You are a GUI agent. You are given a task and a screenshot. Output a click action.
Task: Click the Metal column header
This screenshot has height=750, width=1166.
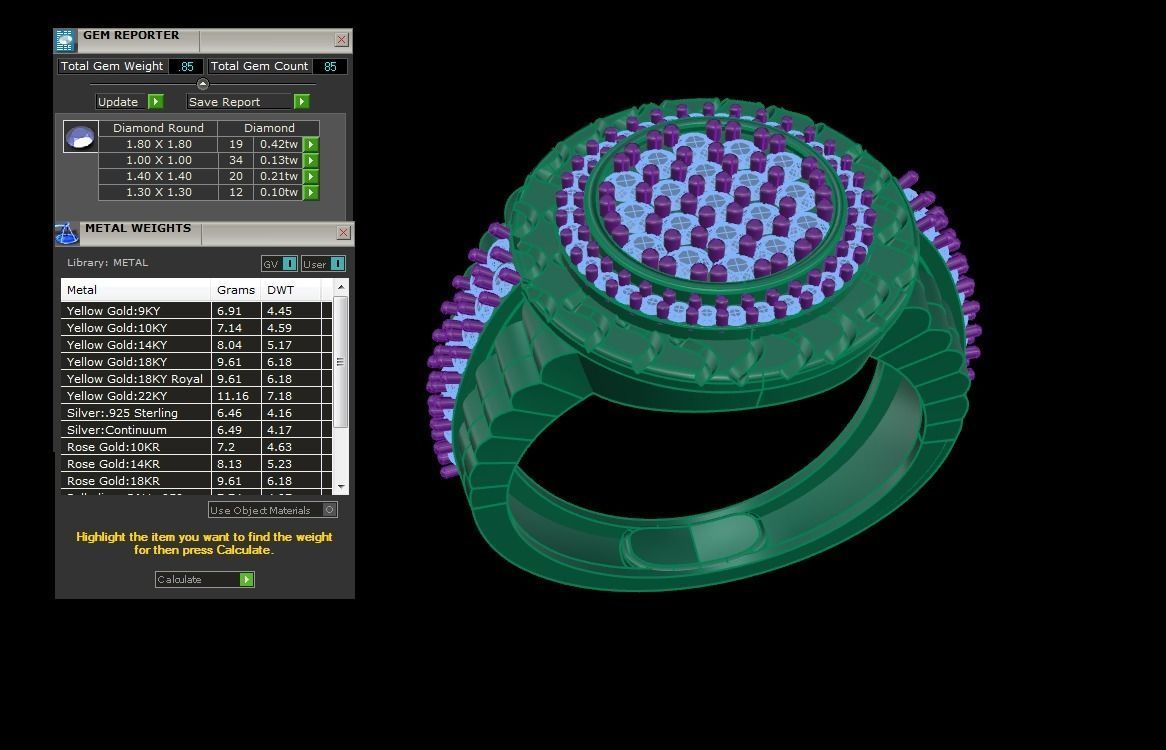[x=136, y=290]
